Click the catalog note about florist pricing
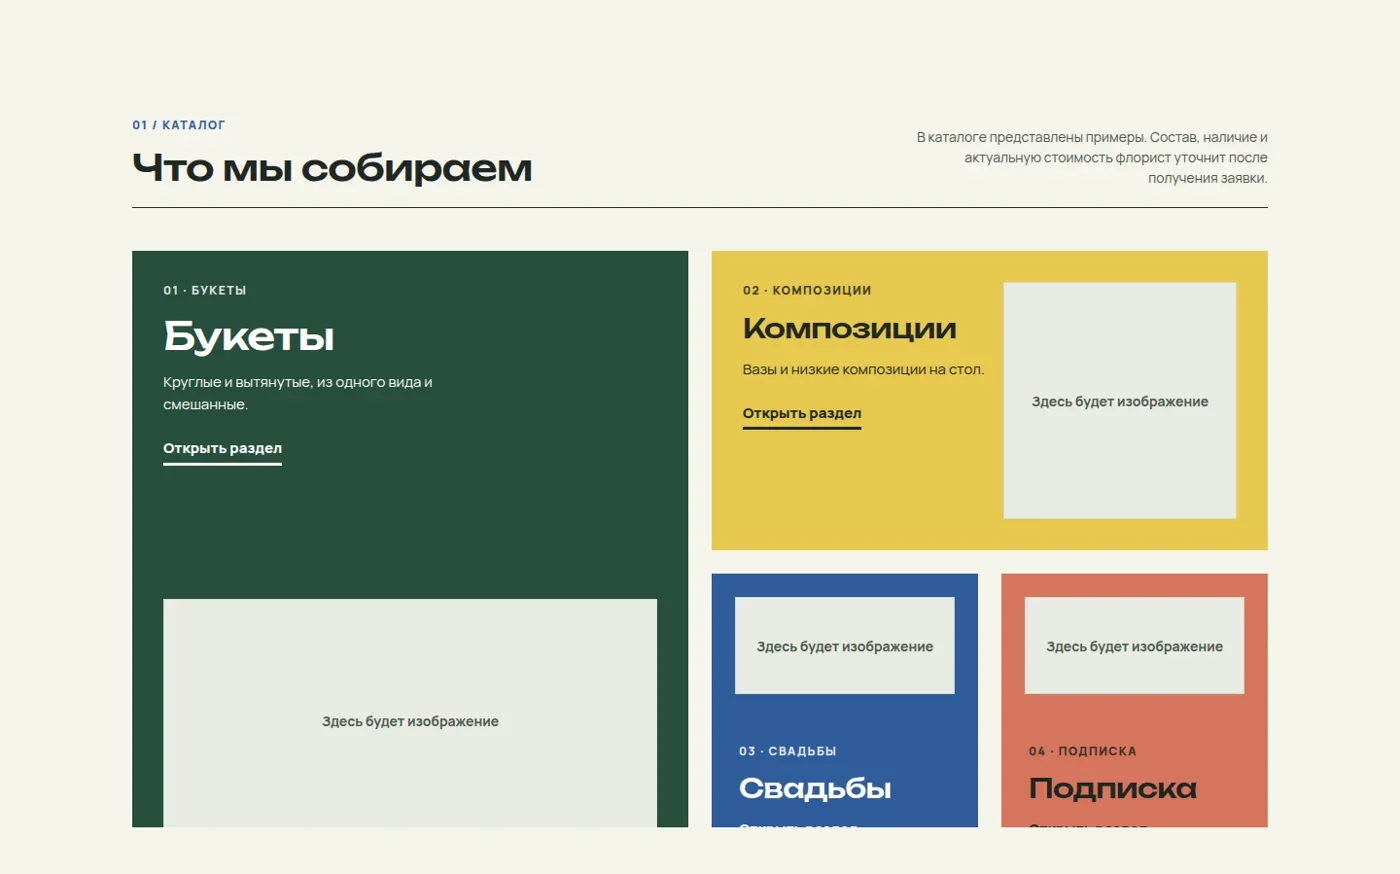 1092,158
